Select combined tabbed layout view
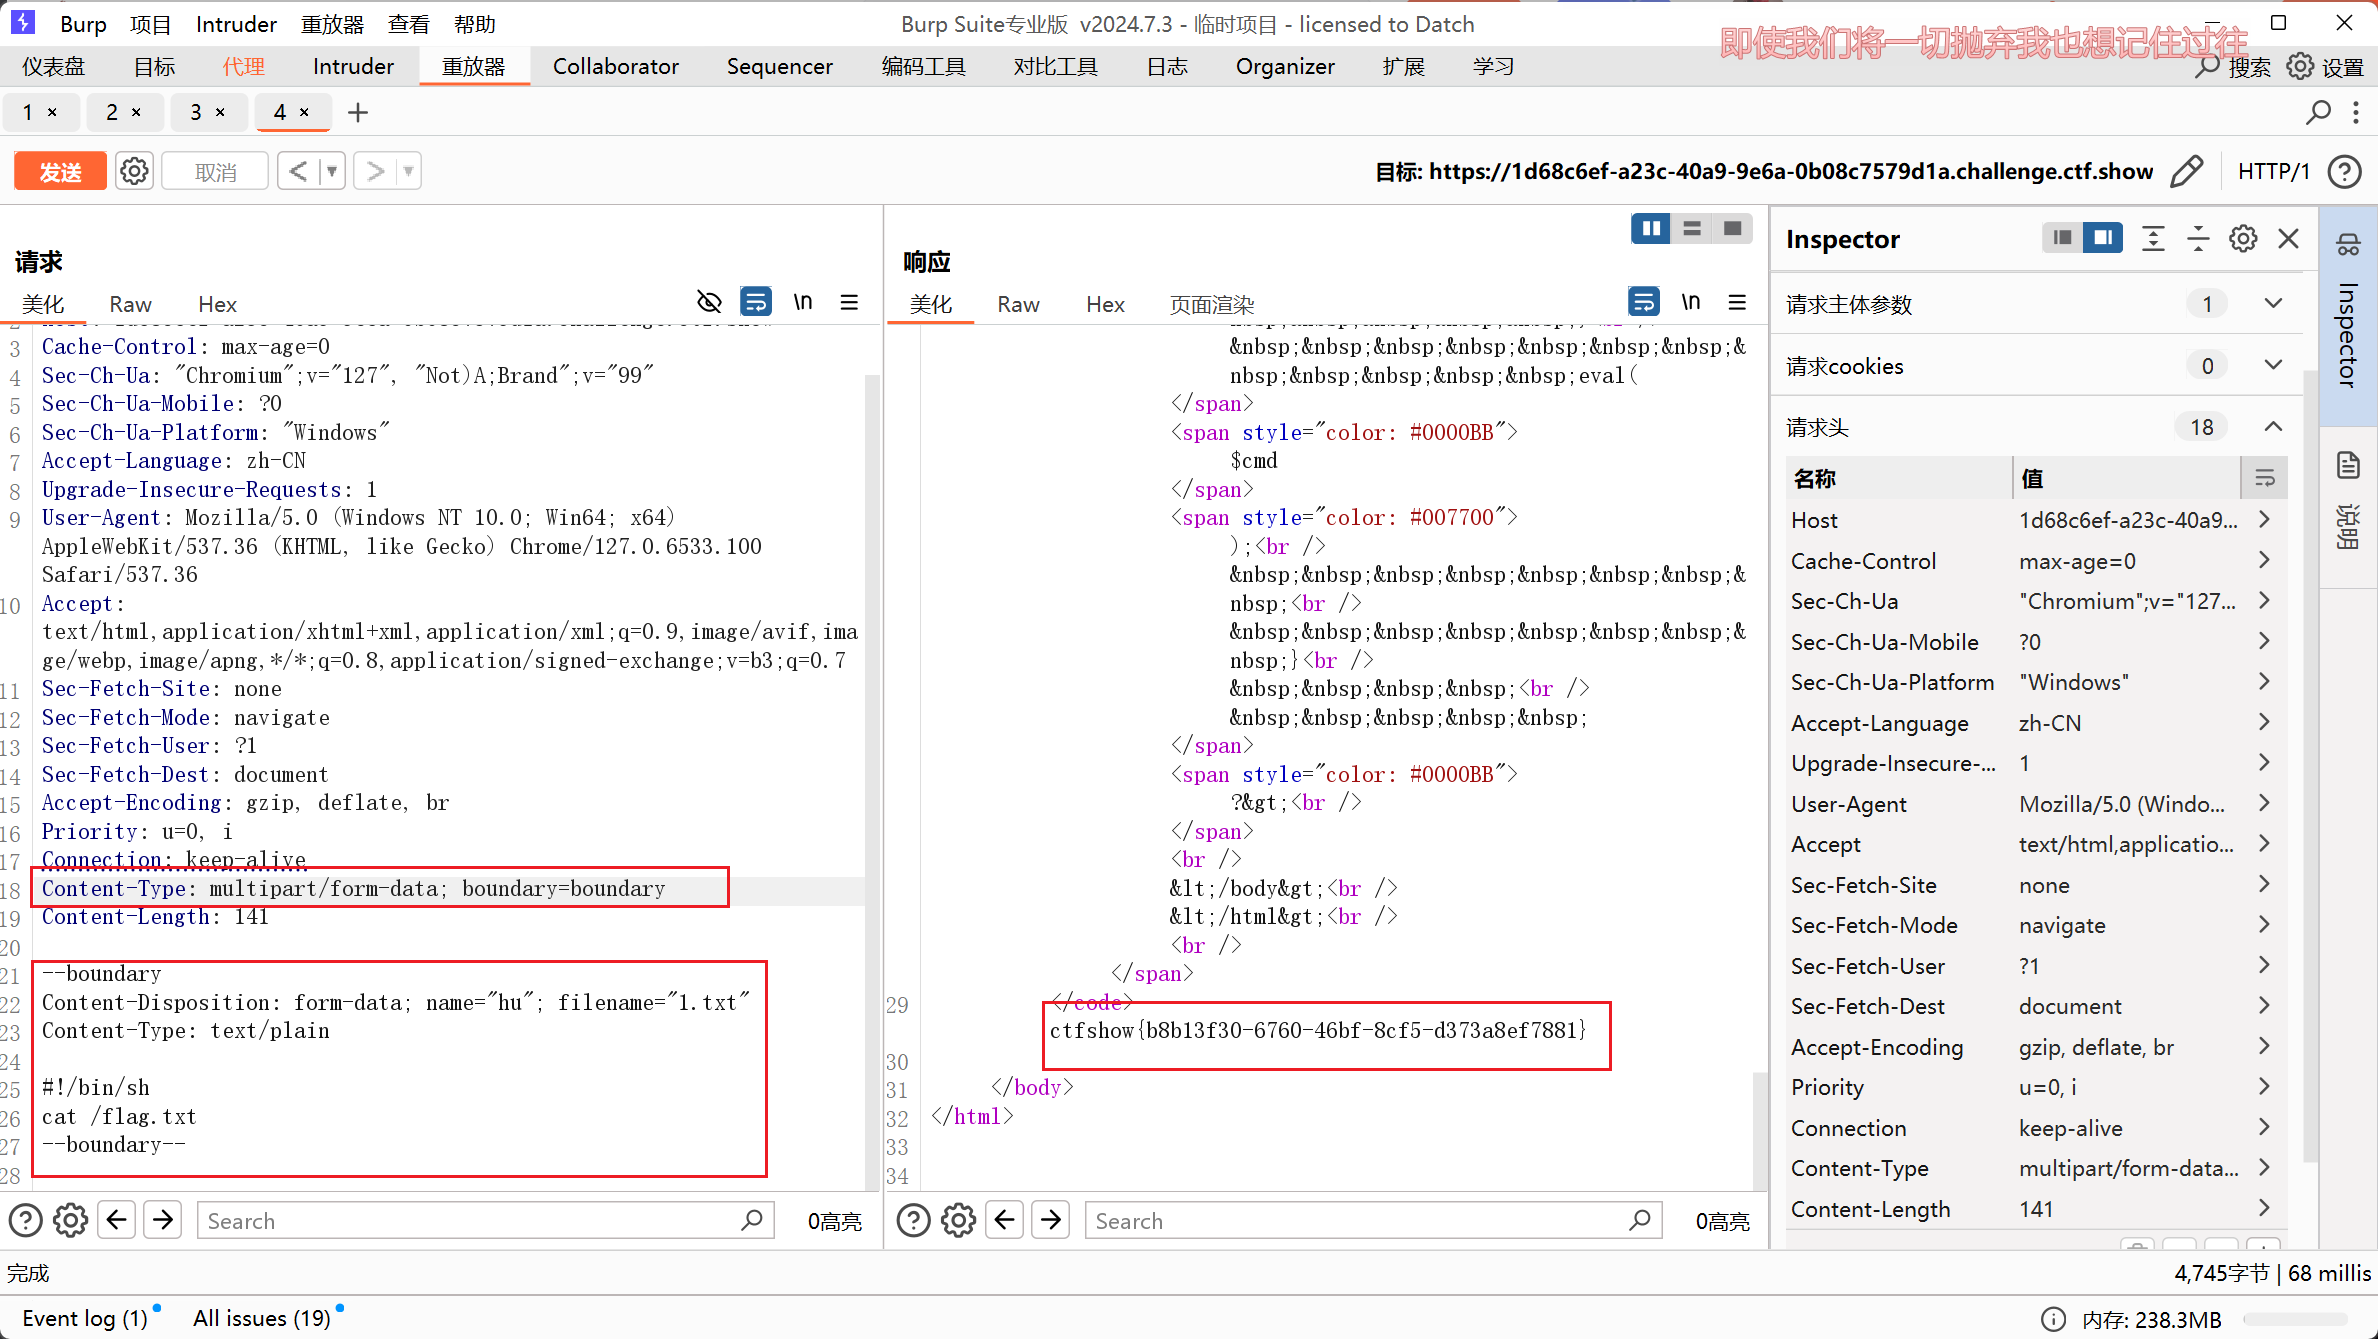This screenshot has height=1339, width=2378. (1733, 229)
